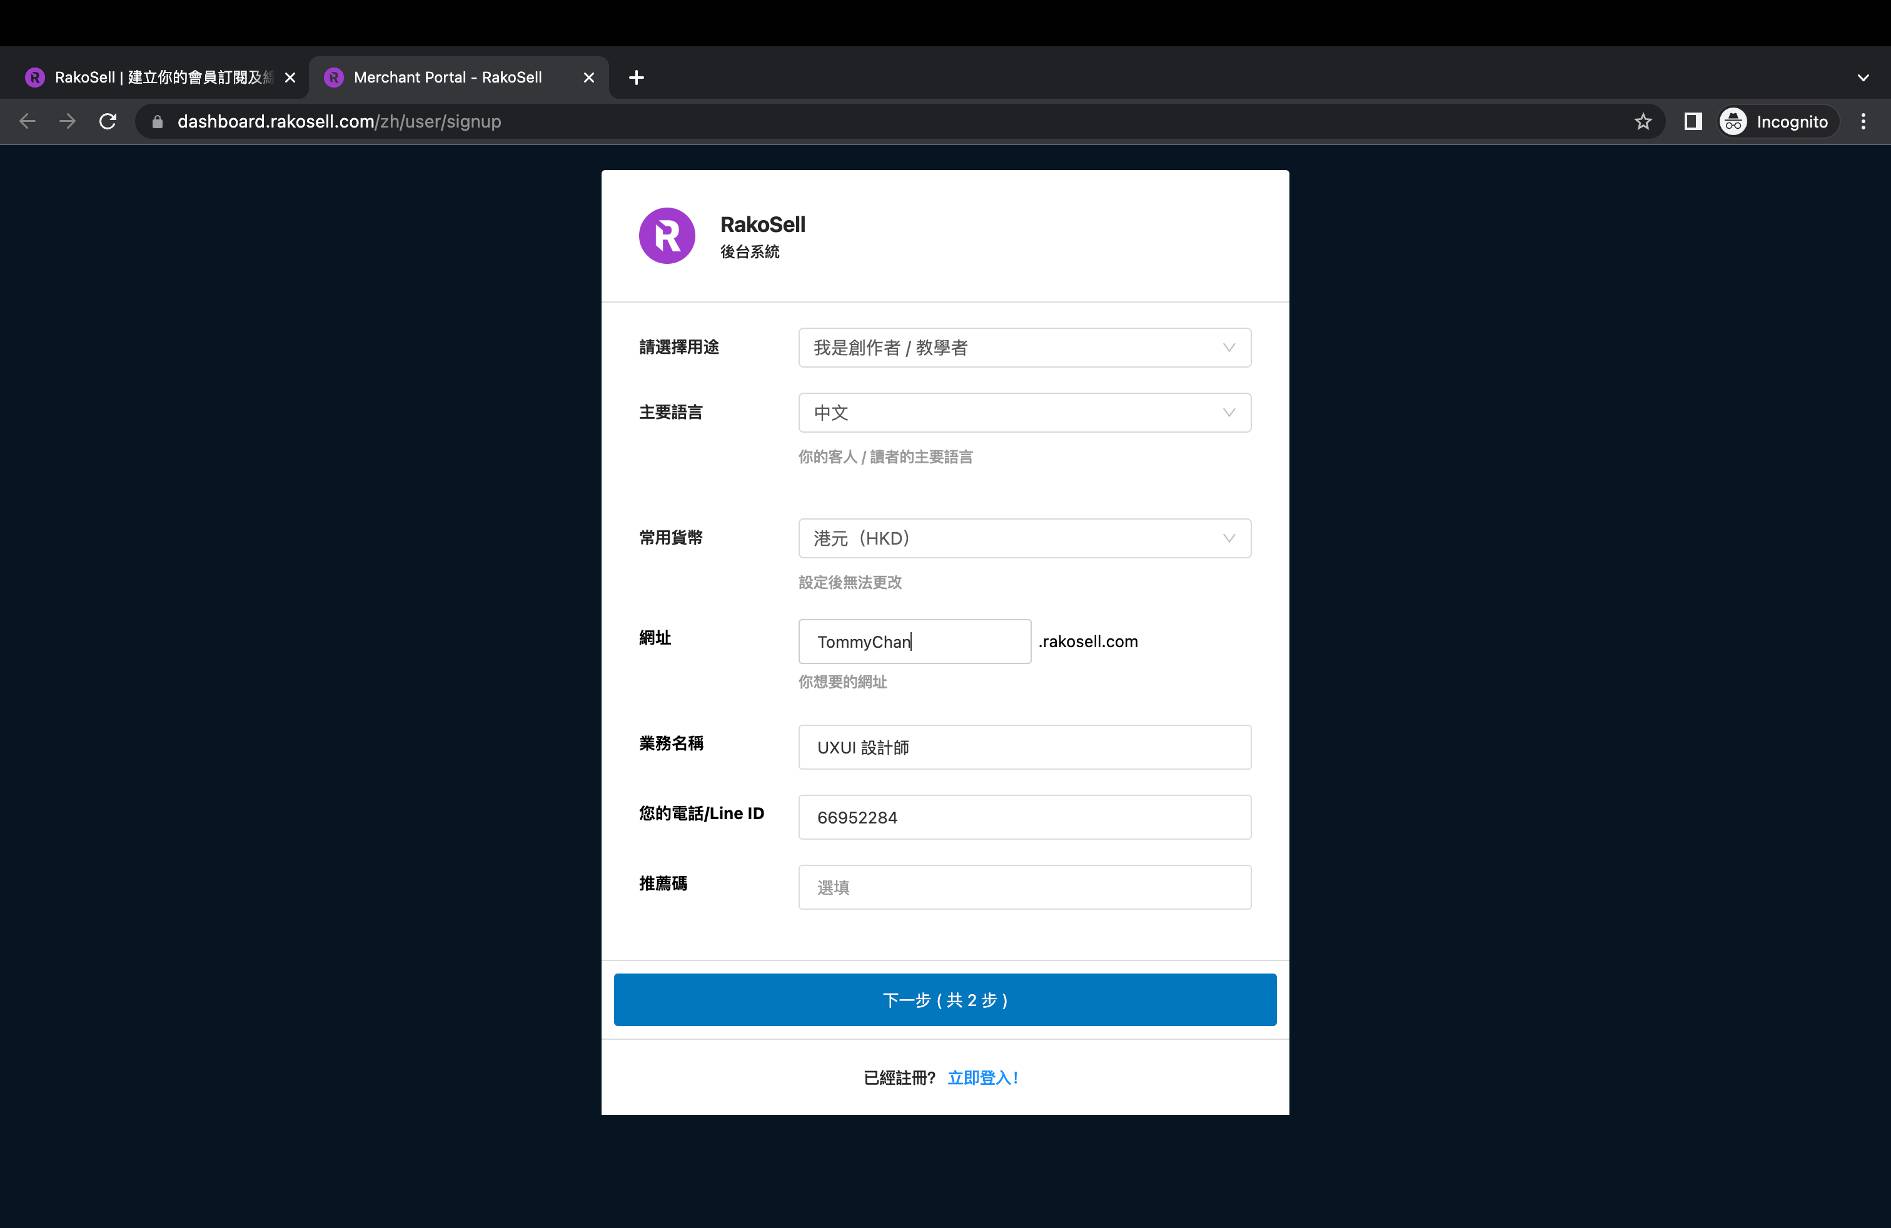Focus the 推薦碼 referral code field

click(x=1024, y=887)
